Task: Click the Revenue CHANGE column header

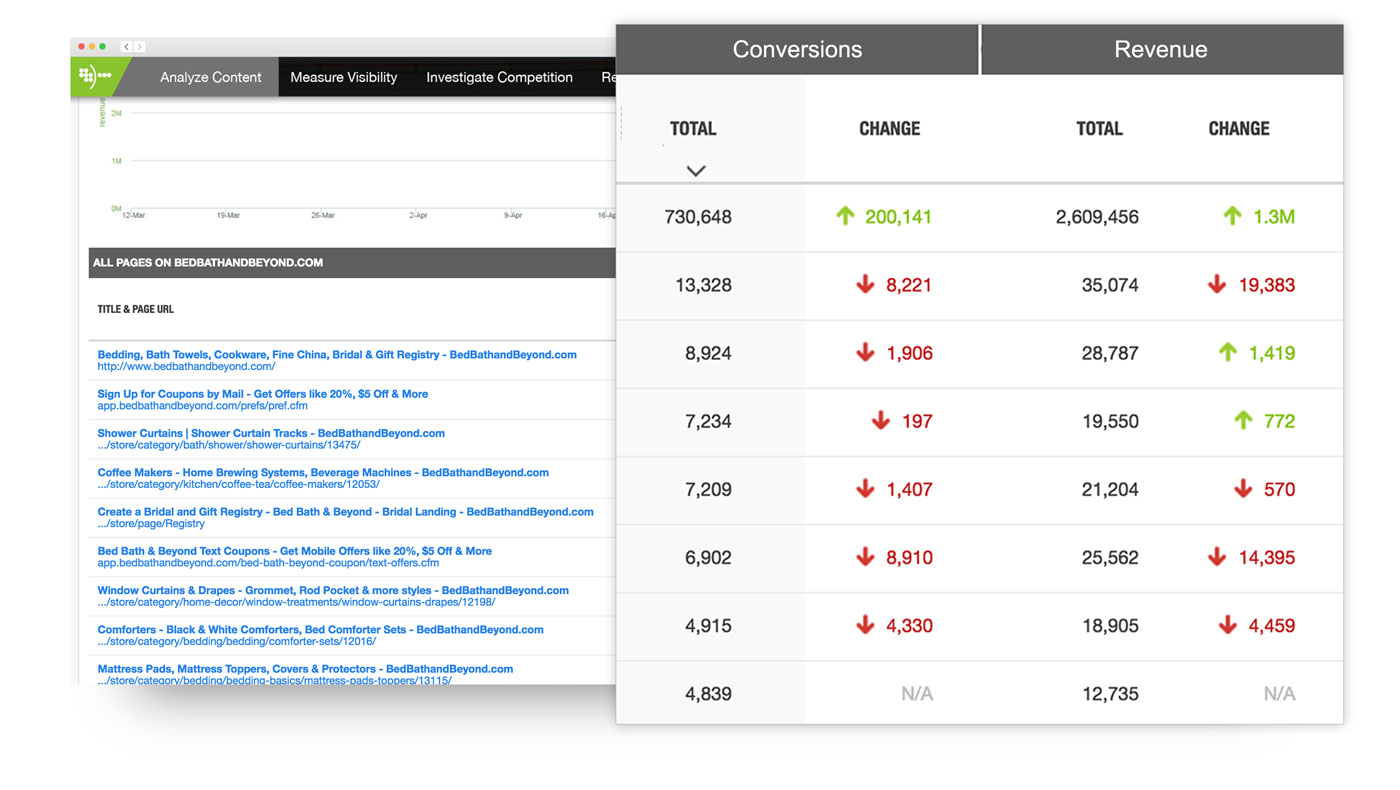Action: pos(1239,129)
